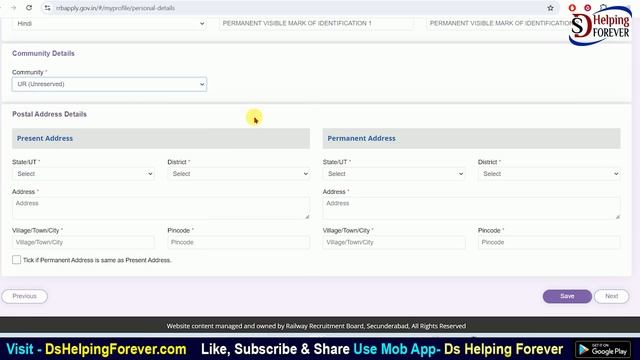Viewport: 640px width, 360px height.
Task: Open Present Address District dropdown
Action: (238, 174)
